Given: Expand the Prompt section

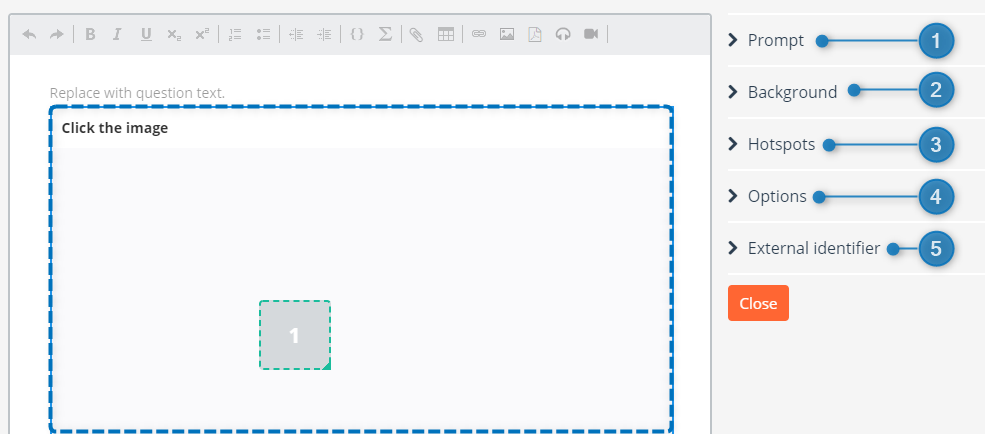Looking at the screenshot, I should point(775,40).
